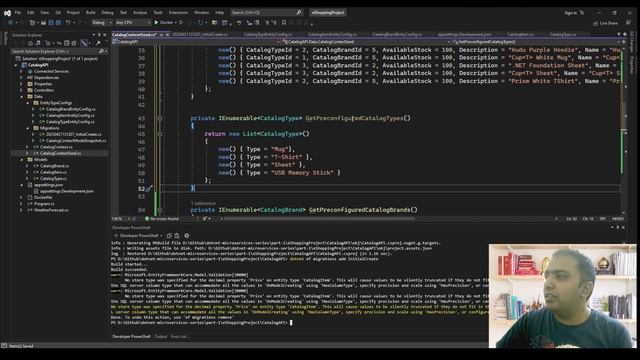Click the copy icon in terminal toolbar
Viewport: 640px width, 360px height.
169,236
